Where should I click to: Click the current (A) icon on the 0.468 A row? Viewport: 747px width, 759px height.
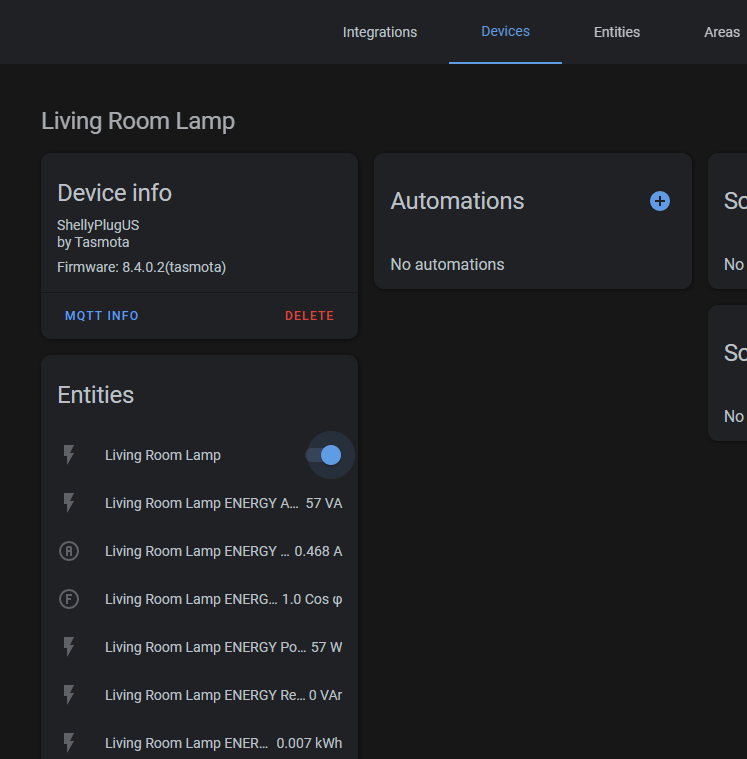click(69, 551)
